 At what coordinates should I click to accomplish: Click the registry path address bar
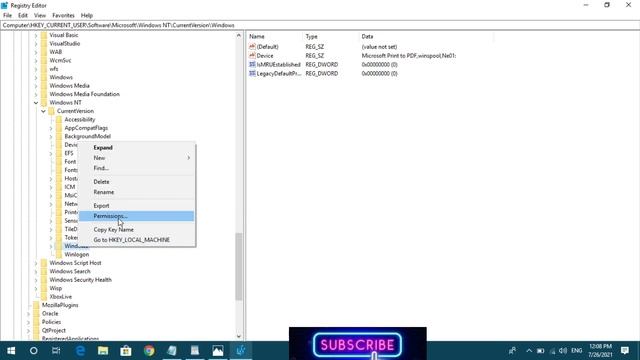320,25
